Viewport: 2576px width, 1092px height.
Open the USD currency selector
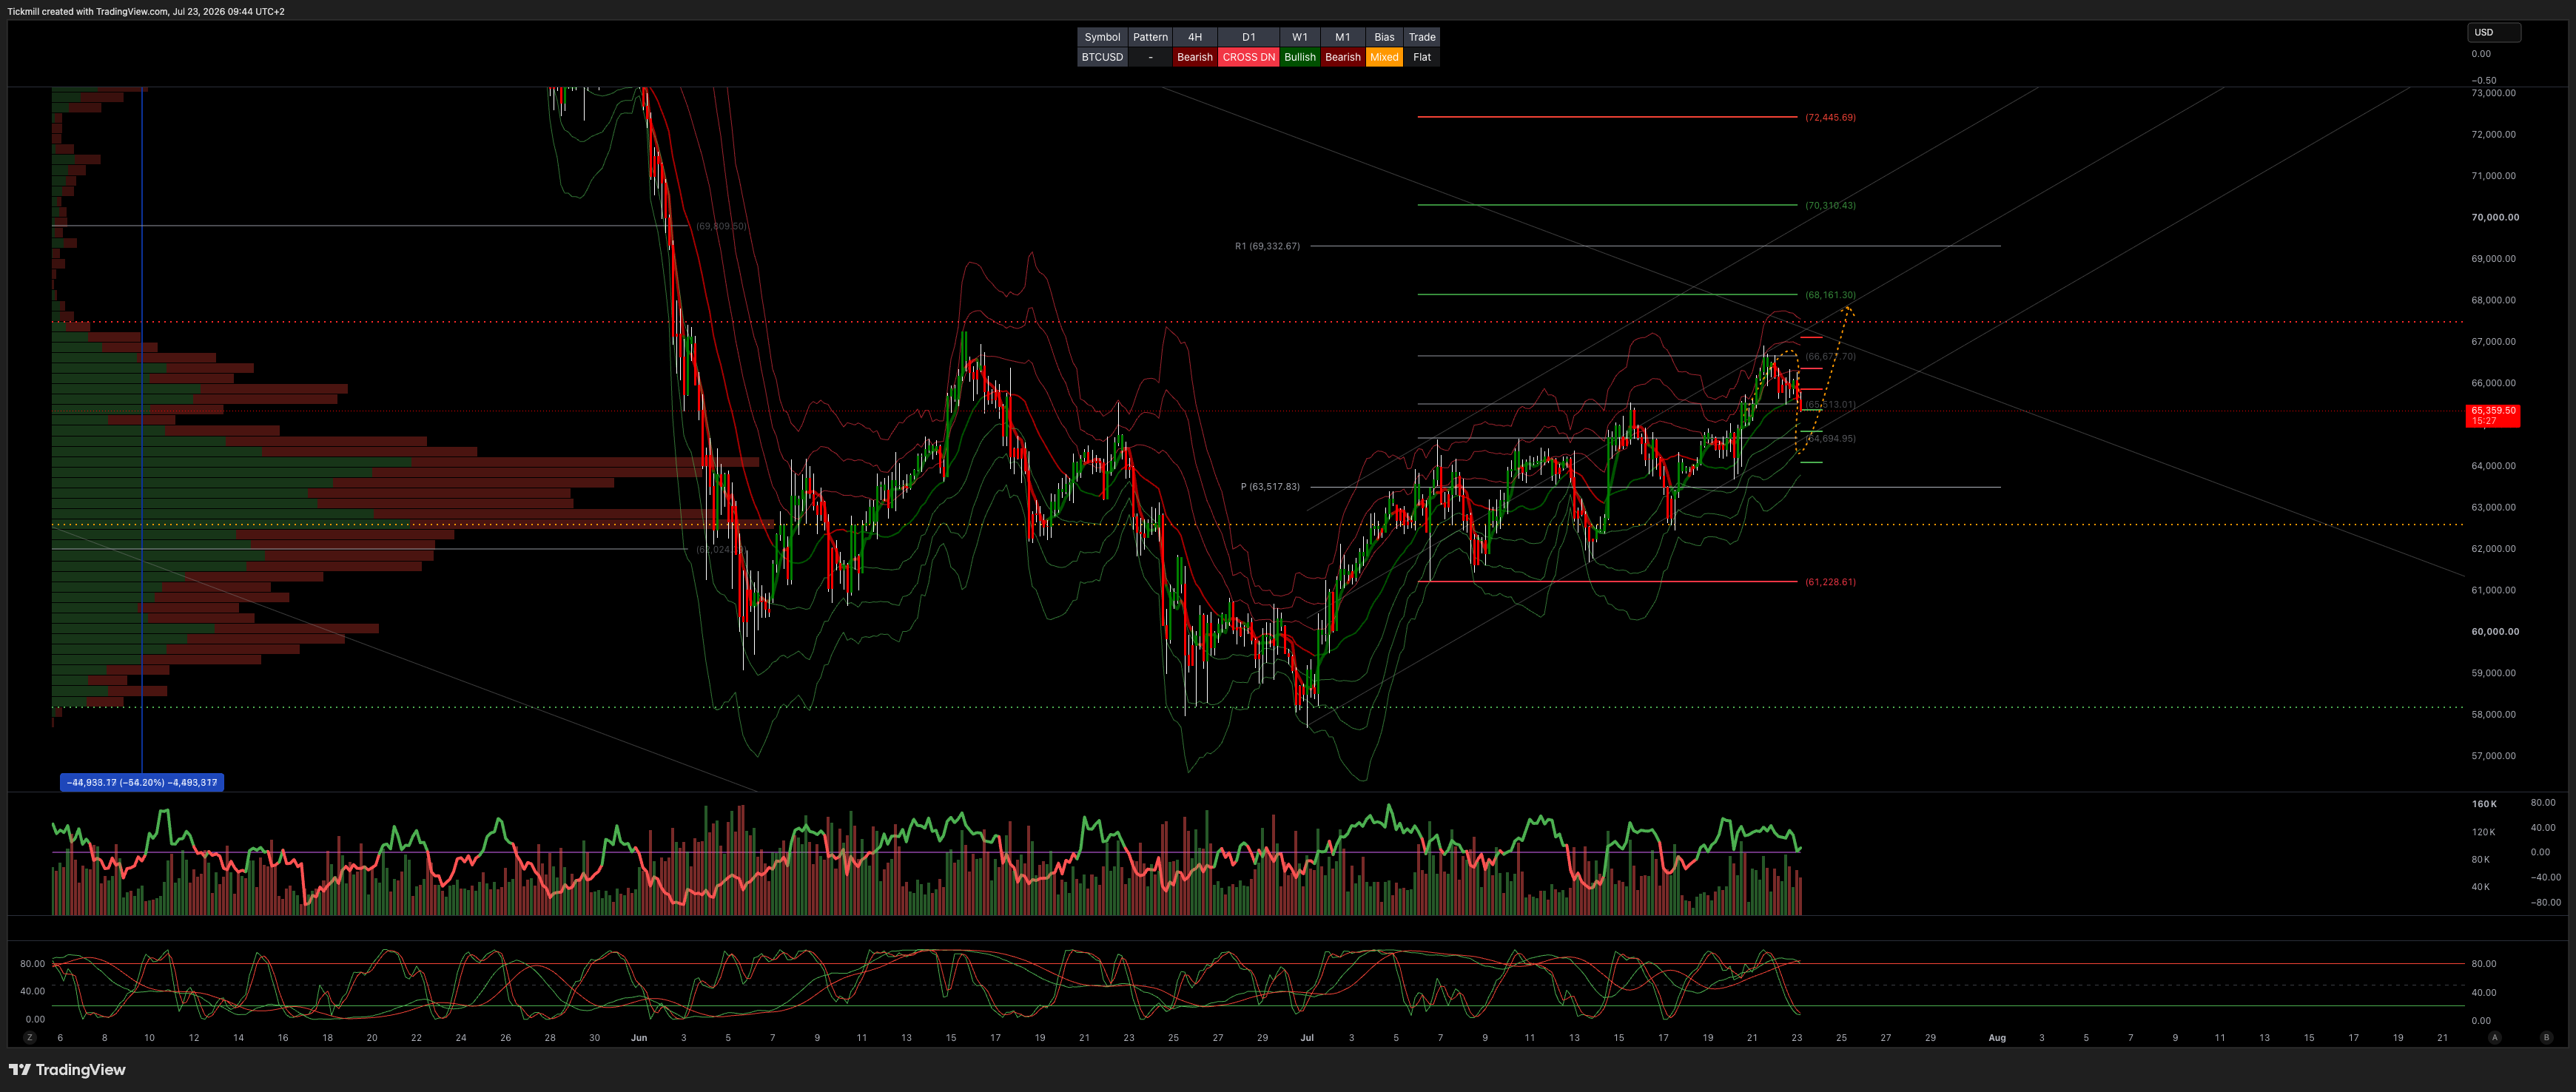point(2494,32)
